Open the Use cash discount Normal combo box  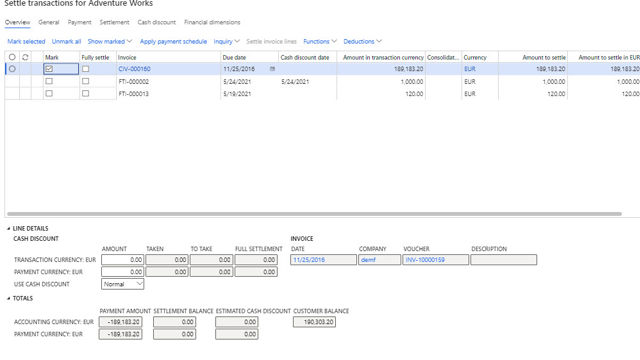tap(122, 284)
